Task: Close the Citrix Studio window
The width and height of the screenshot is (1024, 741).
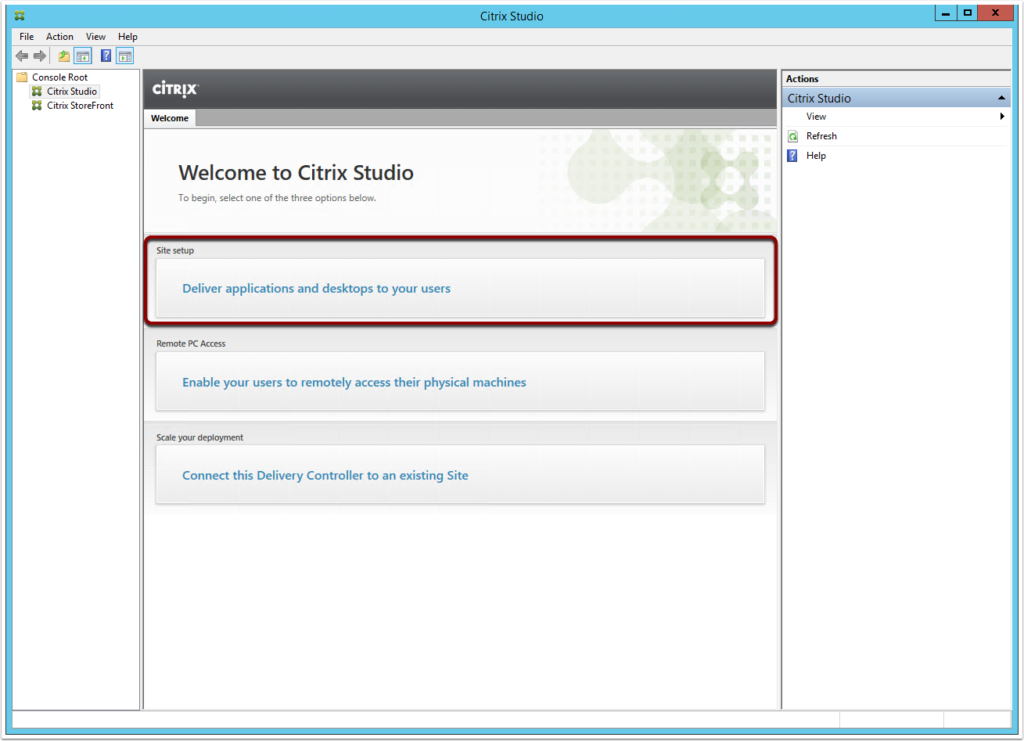Action: click(x=995, y=12)
